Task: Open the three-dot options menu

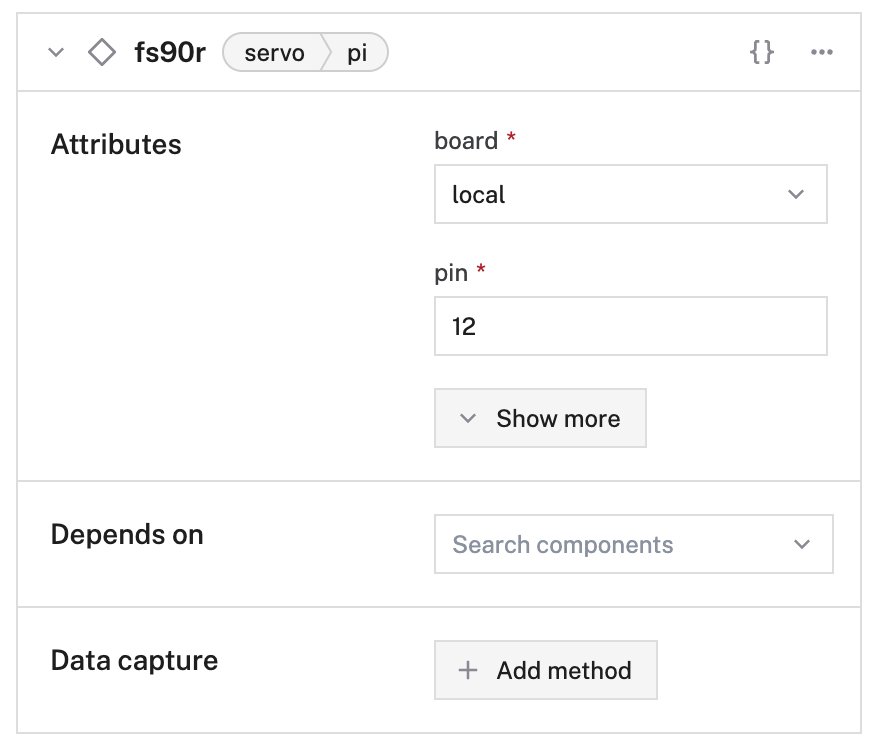Action: [822, 53]
